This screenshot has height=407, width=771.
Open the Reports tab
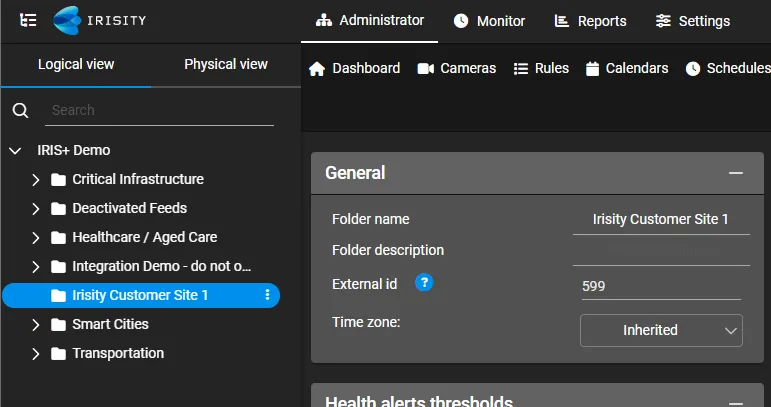(591, 21)
